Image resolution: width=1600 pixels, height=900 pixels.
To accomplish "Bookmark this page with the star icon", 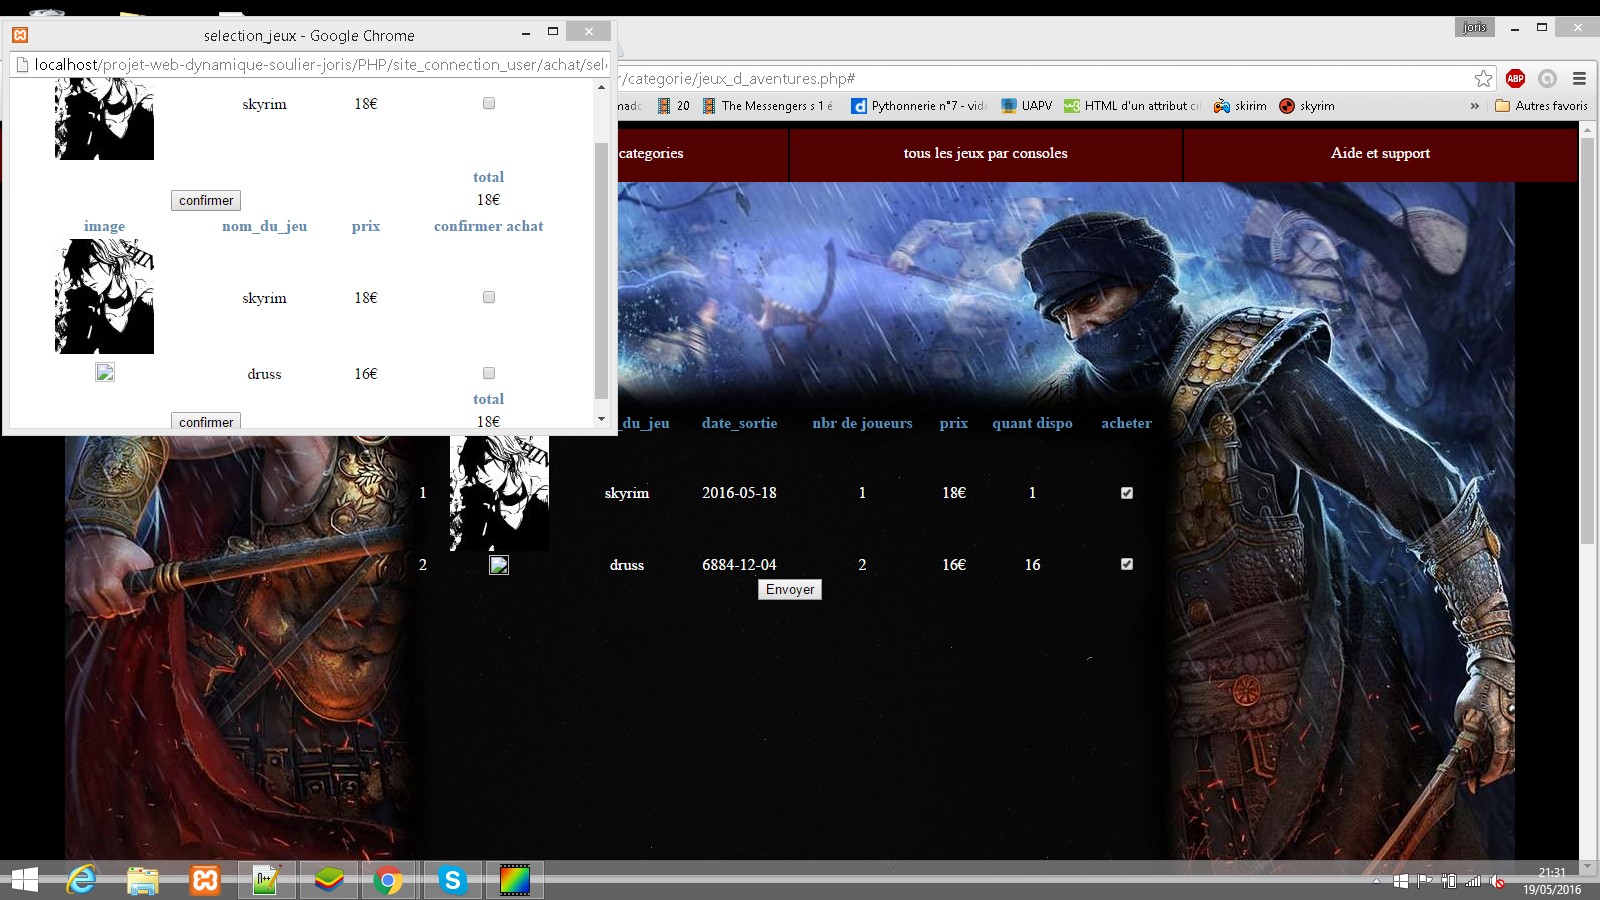I will (1483, 79).
